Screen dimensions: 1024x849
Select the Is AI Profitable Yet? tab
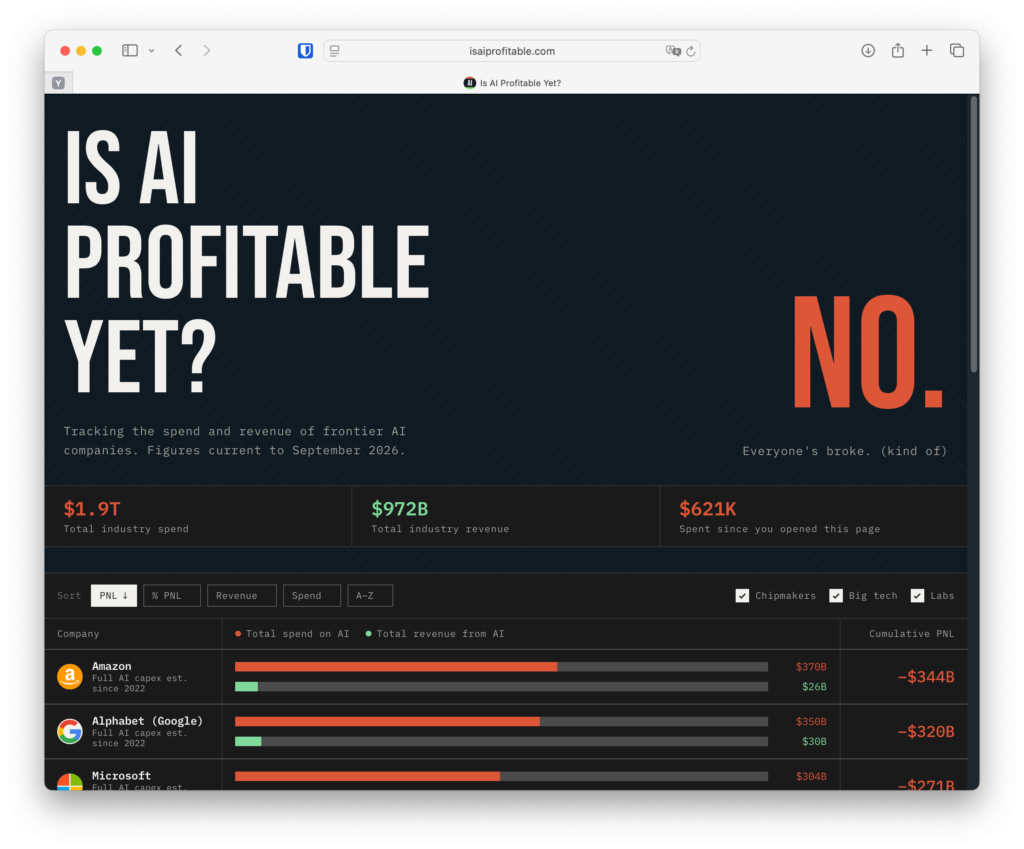tap(513, 83)
